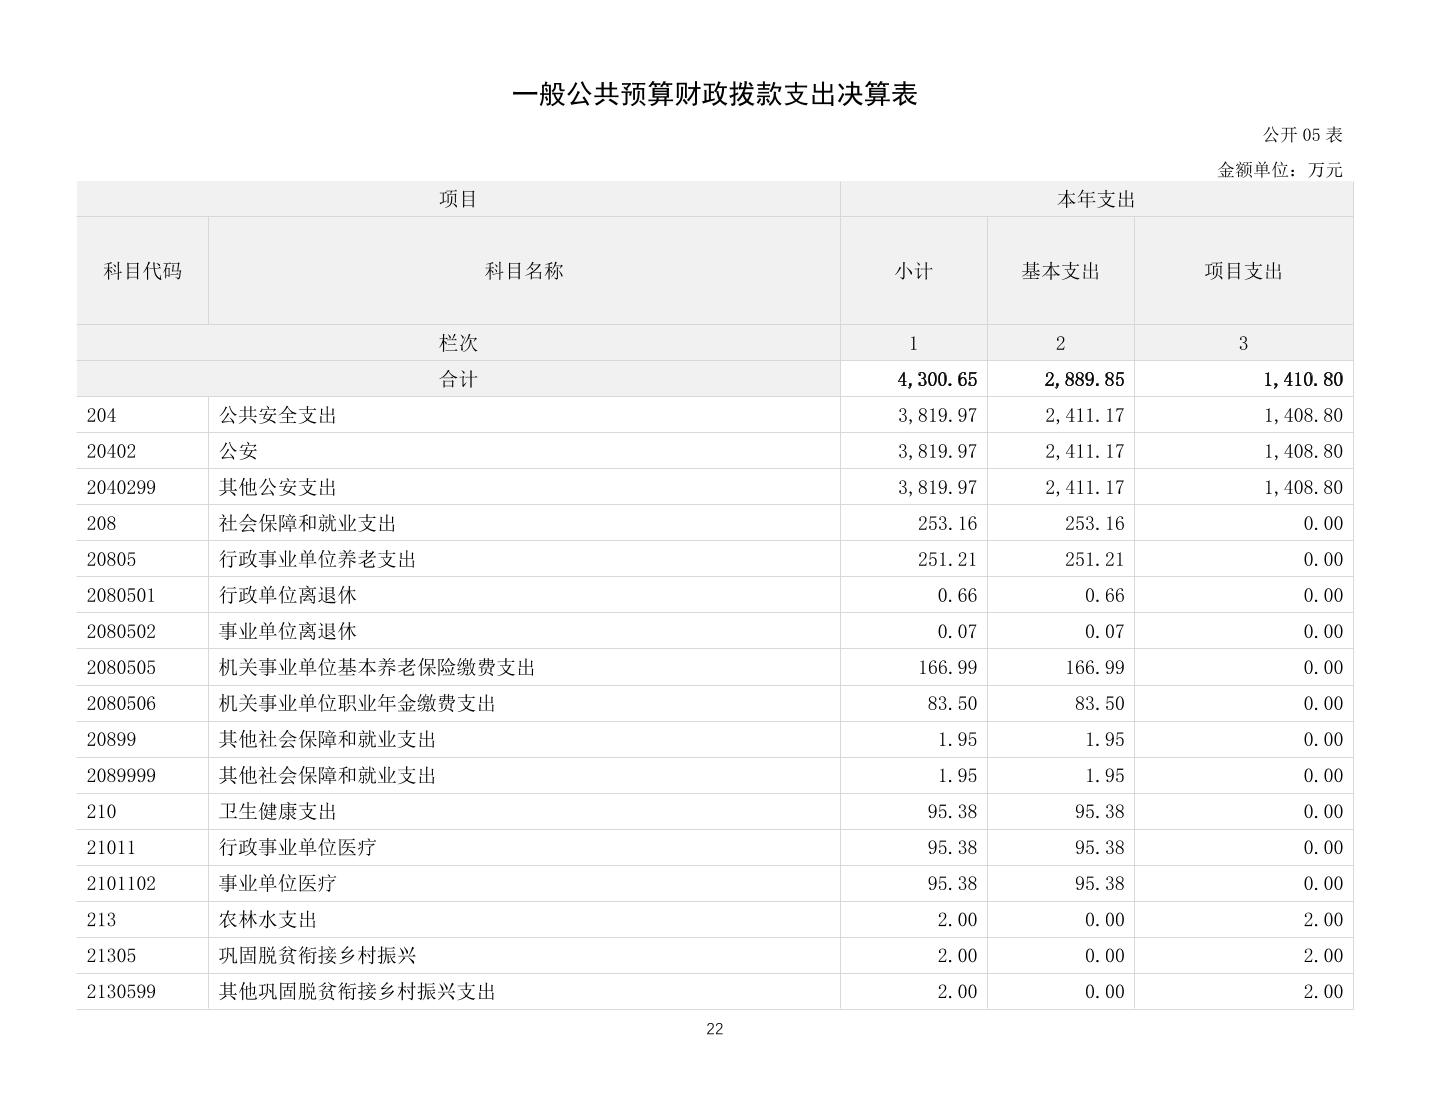The width and height of the screenshot is (1430, 1105).
Task: Click page number 22
Action: (714, 1029)
